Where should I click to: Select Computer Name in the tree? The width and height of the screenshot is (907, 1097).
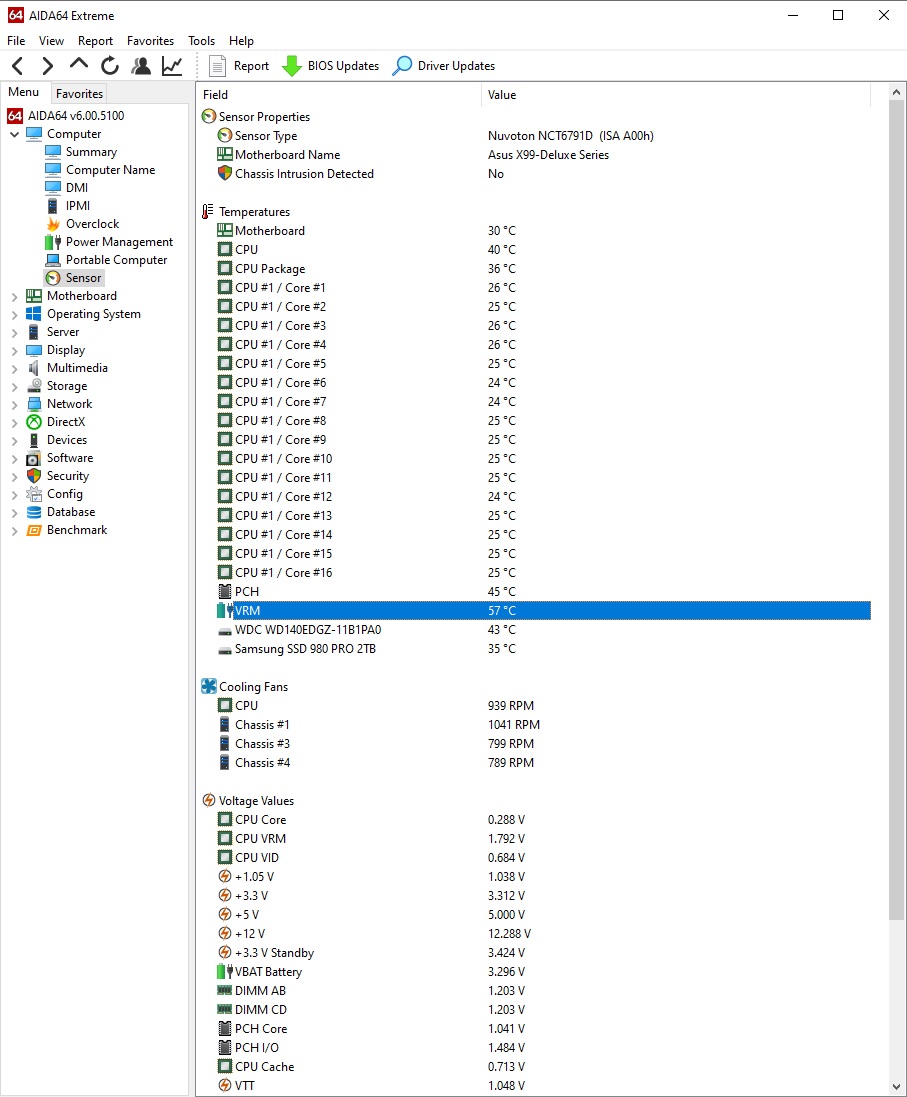click(x=111, y=170)
